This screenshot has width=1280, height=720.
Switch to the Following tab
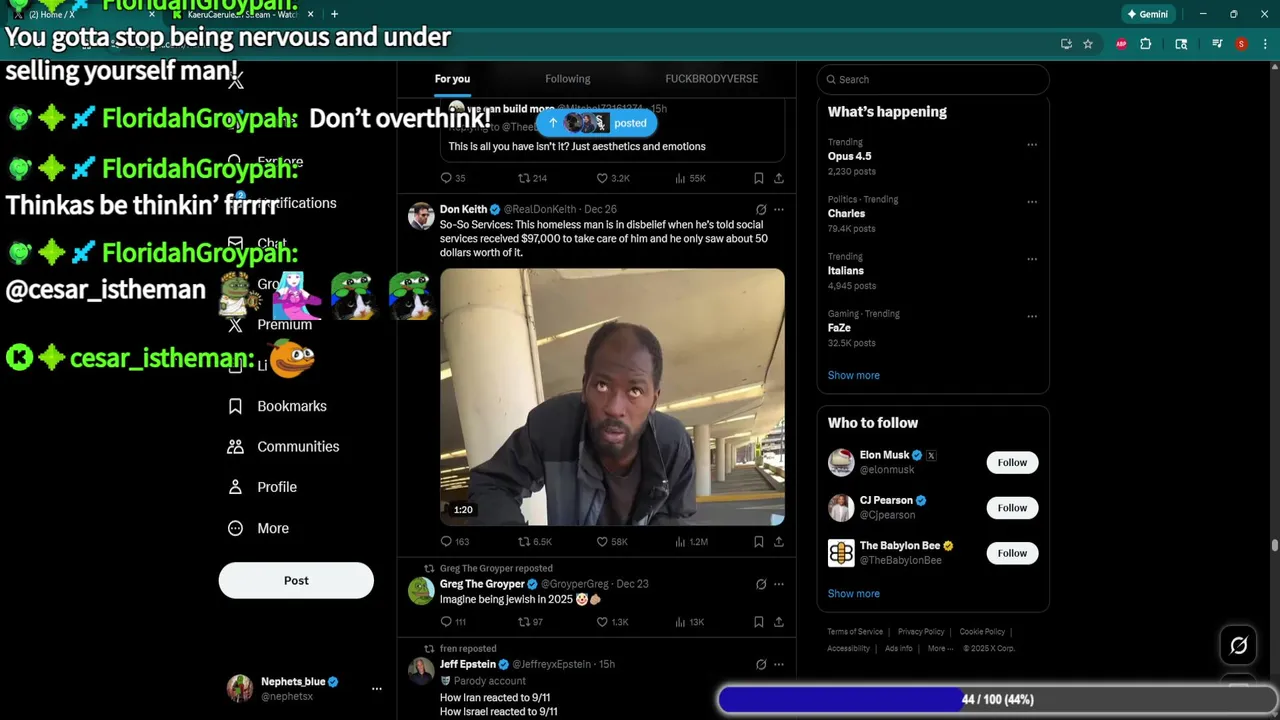tap(568, 79)
